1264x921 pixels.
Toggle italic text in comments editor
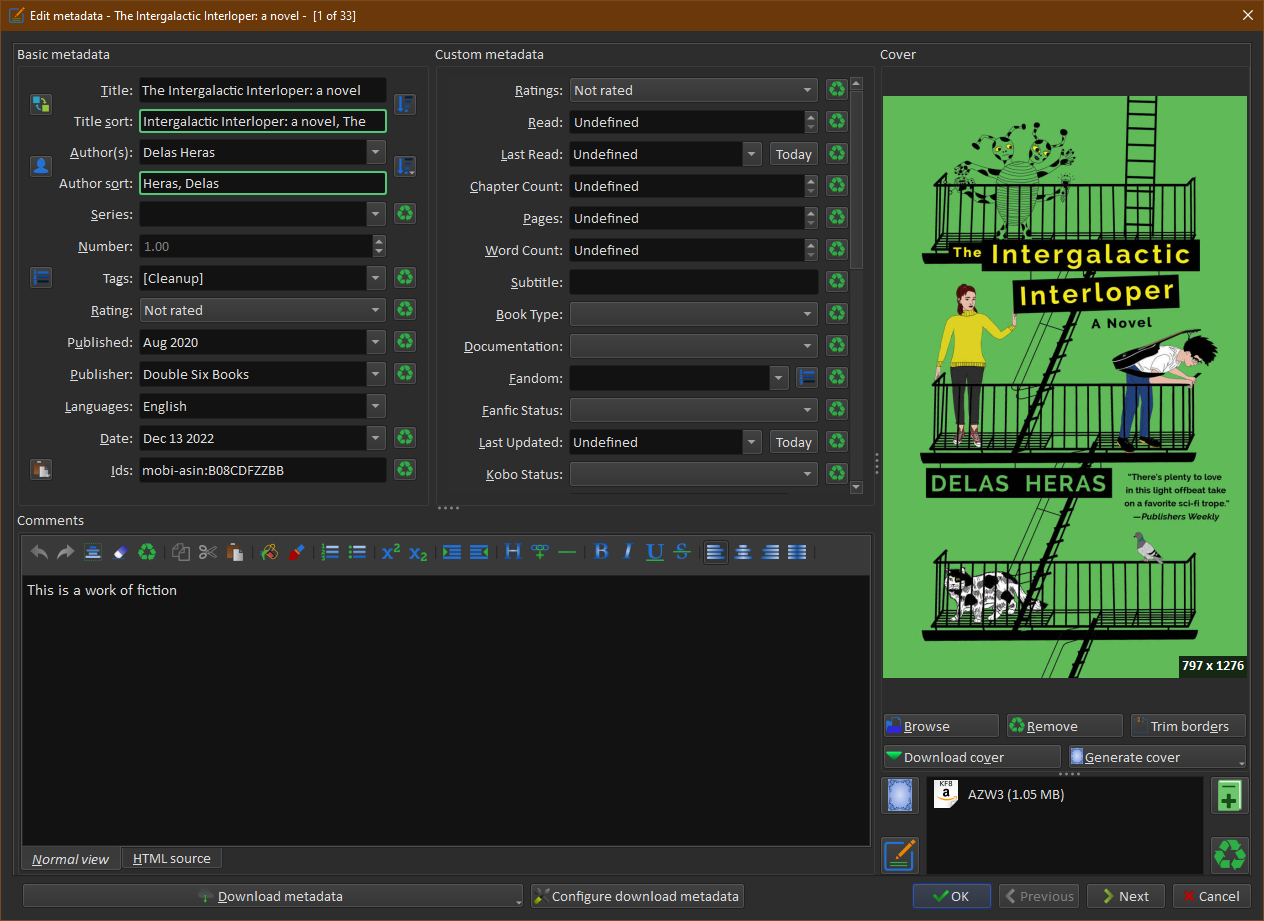pos(628,552)
